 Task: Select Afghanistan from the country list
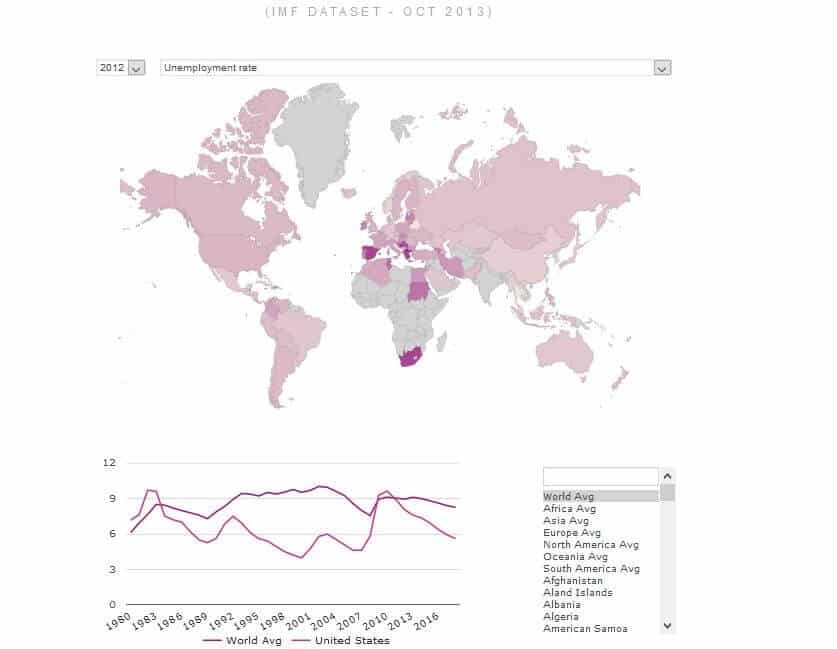575,581
